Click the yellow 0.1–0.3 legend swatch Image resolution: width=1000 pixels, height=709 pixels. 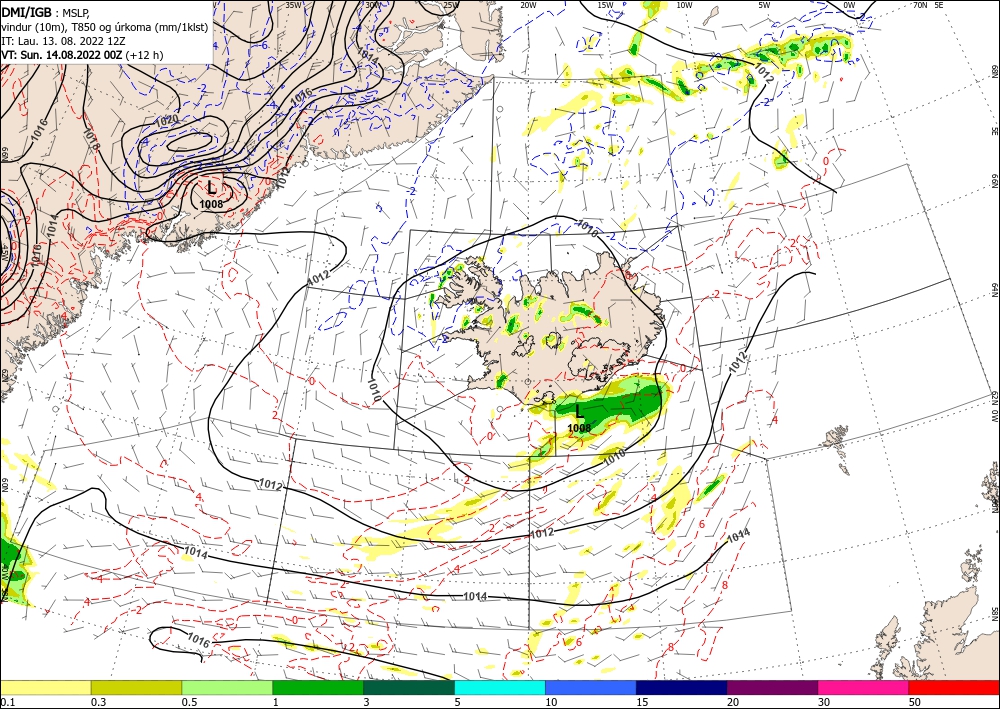pyautogui.click(x=45, y=687)
